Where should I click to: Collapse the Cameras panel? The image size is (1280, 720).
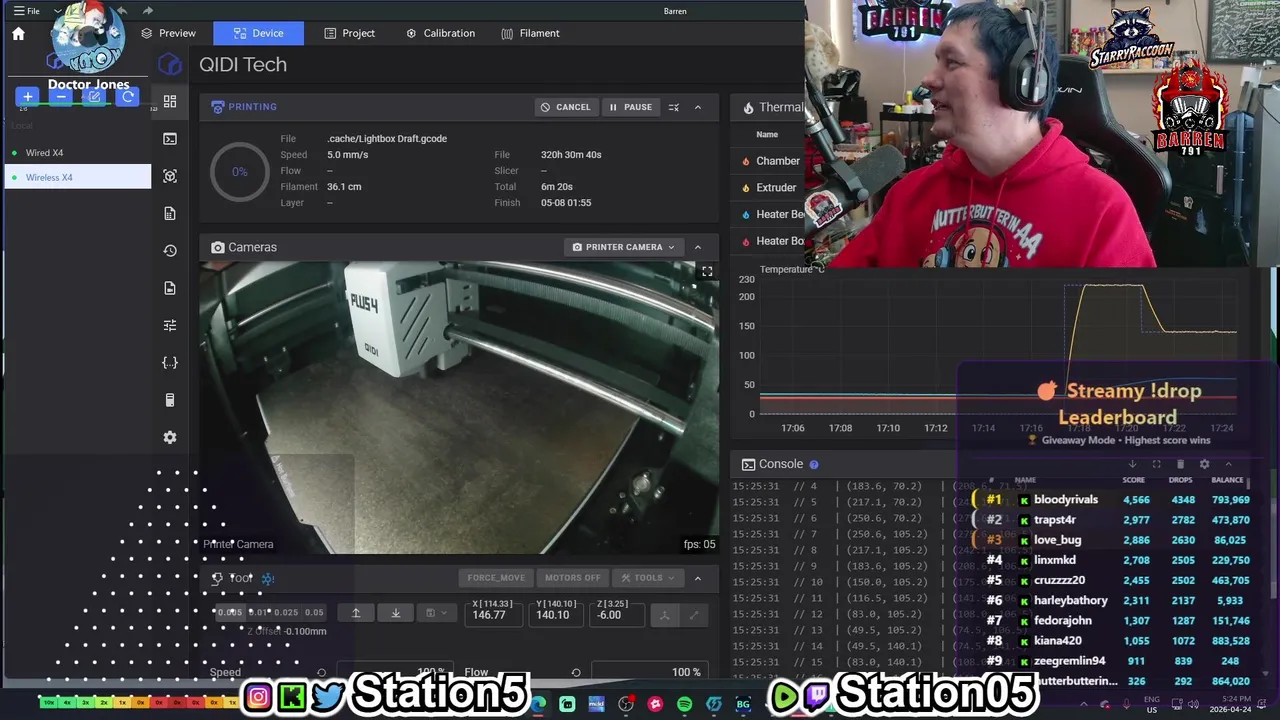pos(698,247)
